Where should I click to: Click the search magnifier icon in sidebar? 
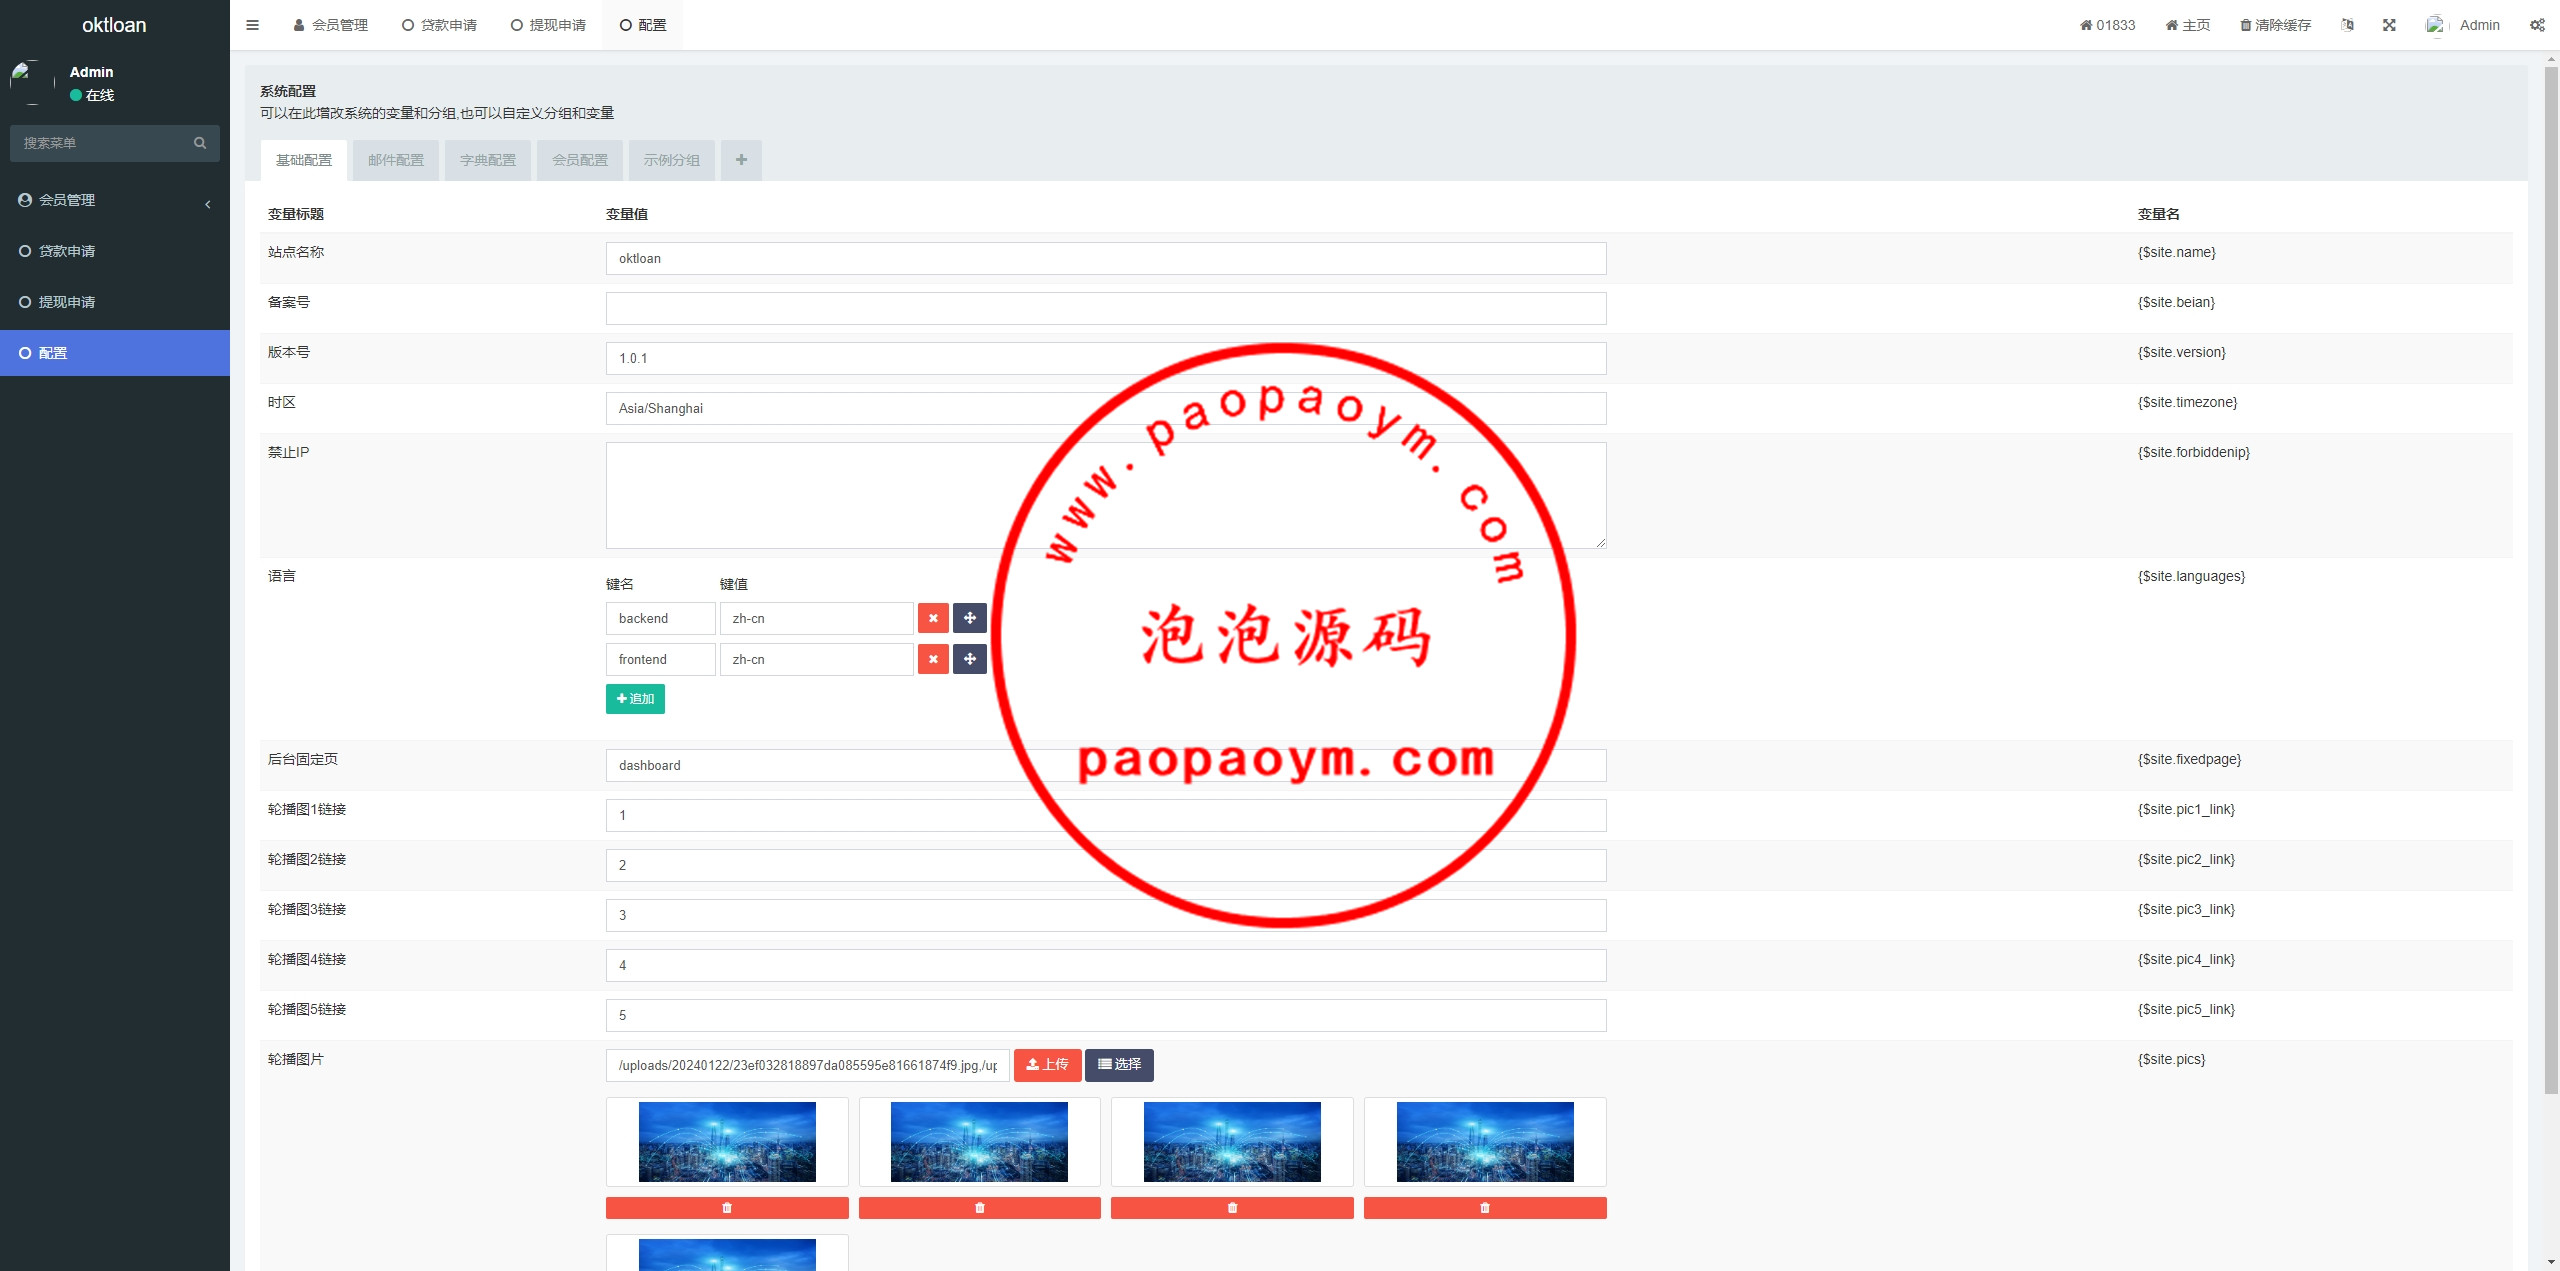click(200, 143)
